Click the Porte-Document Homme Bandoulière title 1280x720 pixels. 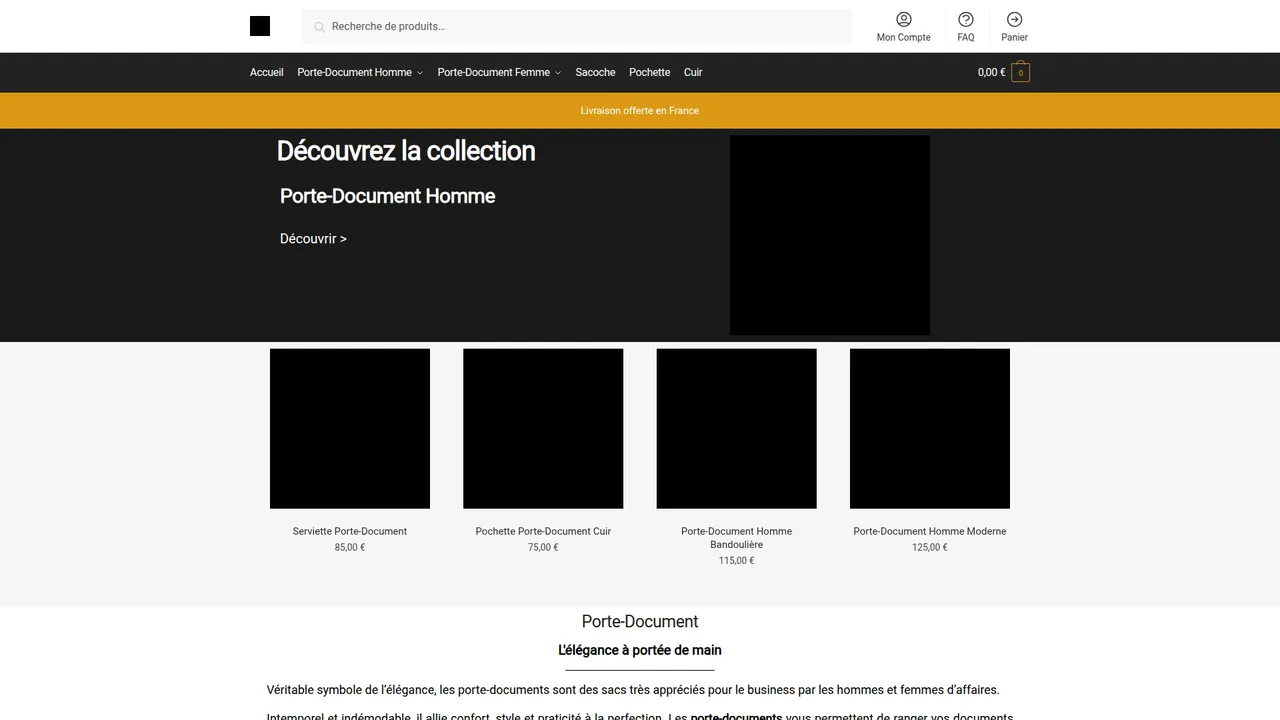(x=737, y=538)
